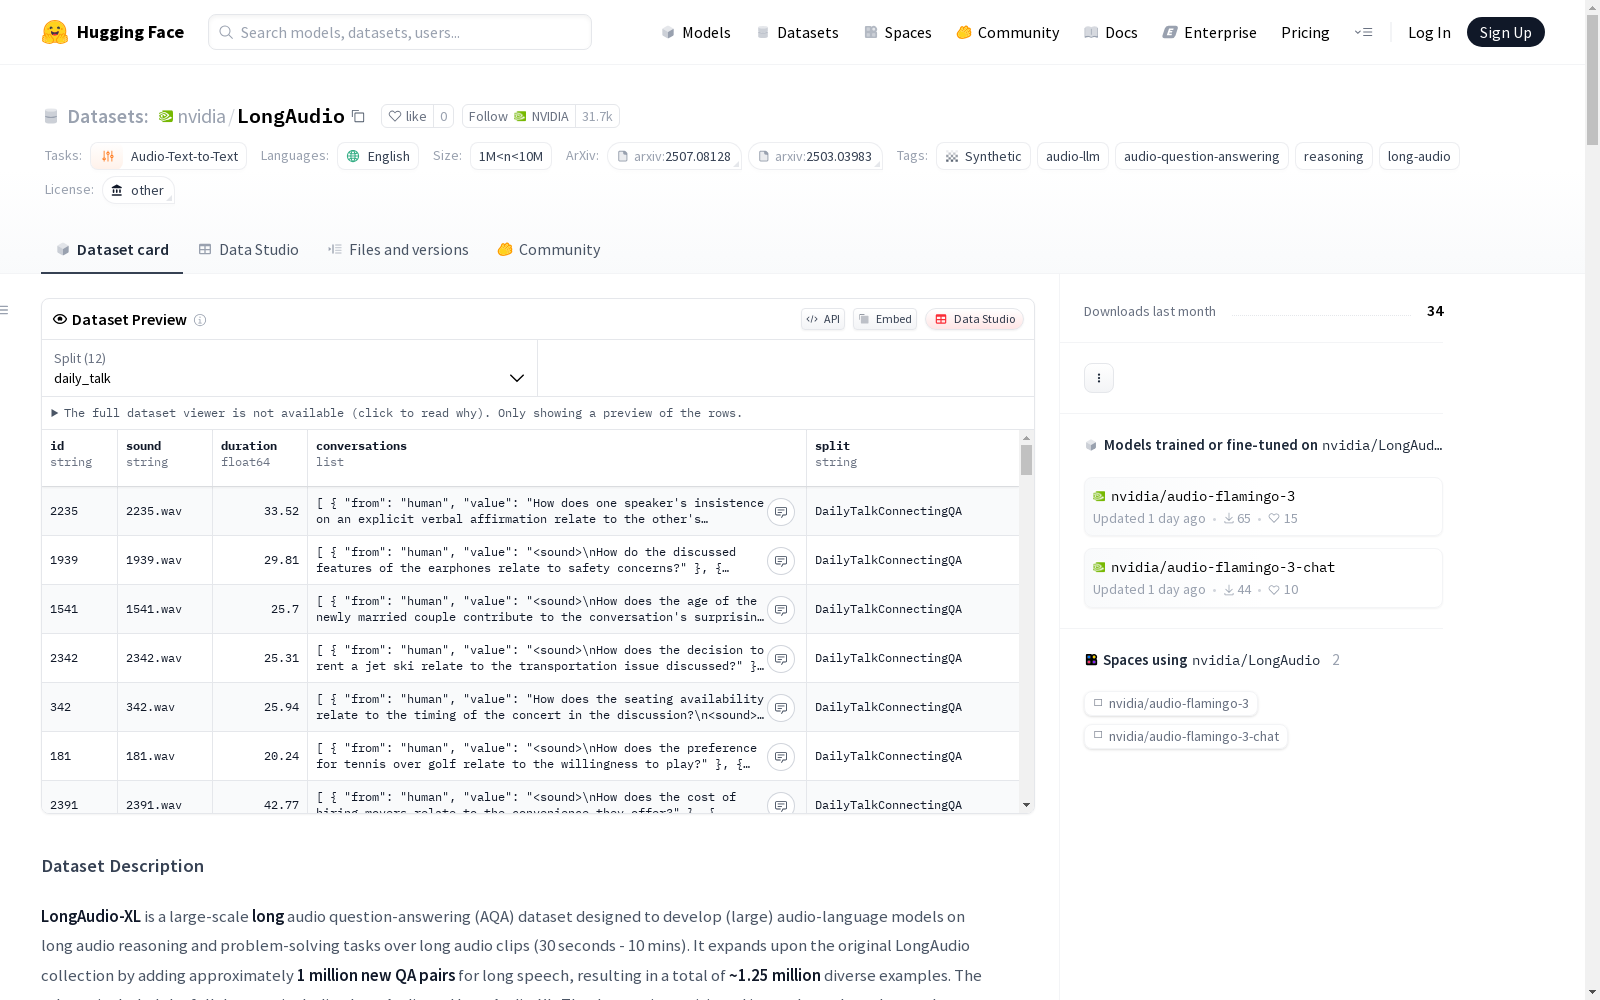The width and height of the screenshot is (1600, 1000).
Task: Open Enterprise in top navigation
Action: pyautogui.click(x=1210, y=32)
